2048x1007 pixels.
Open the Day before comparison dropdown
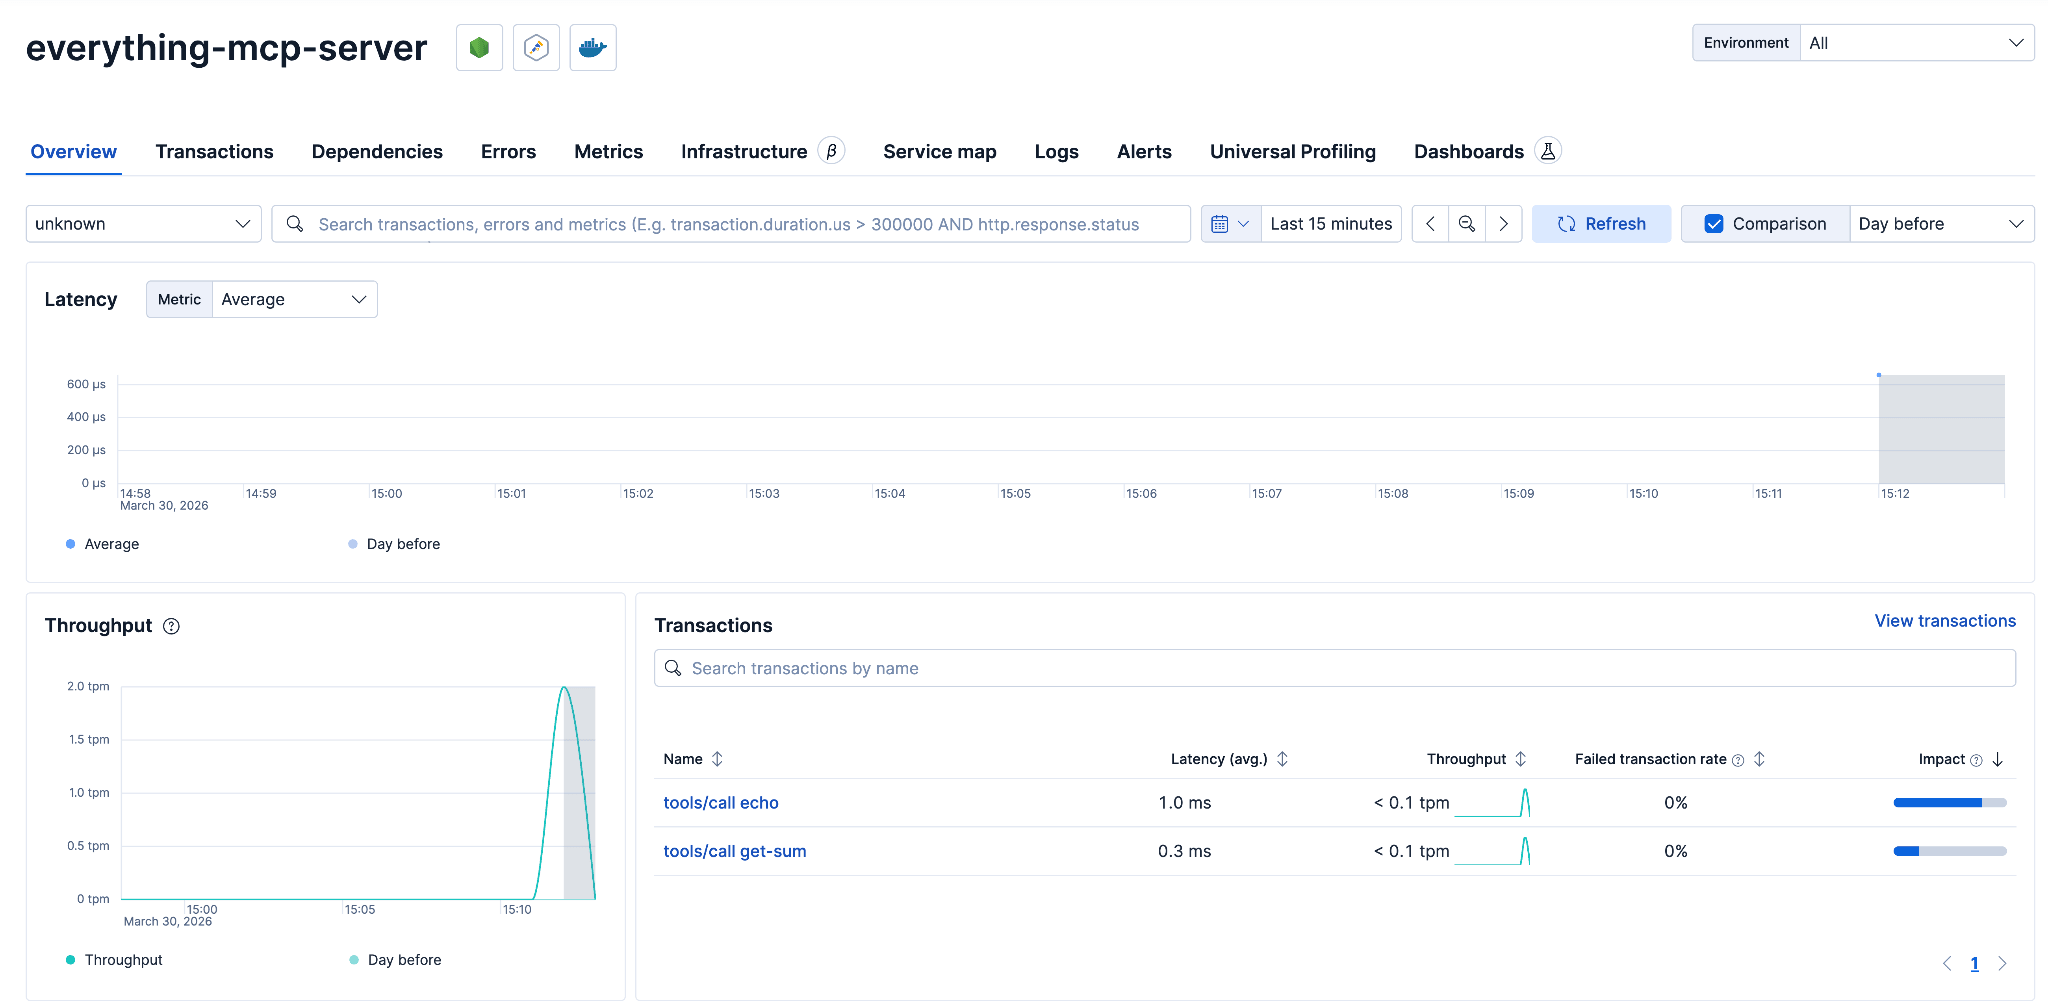coord(1941,224)
